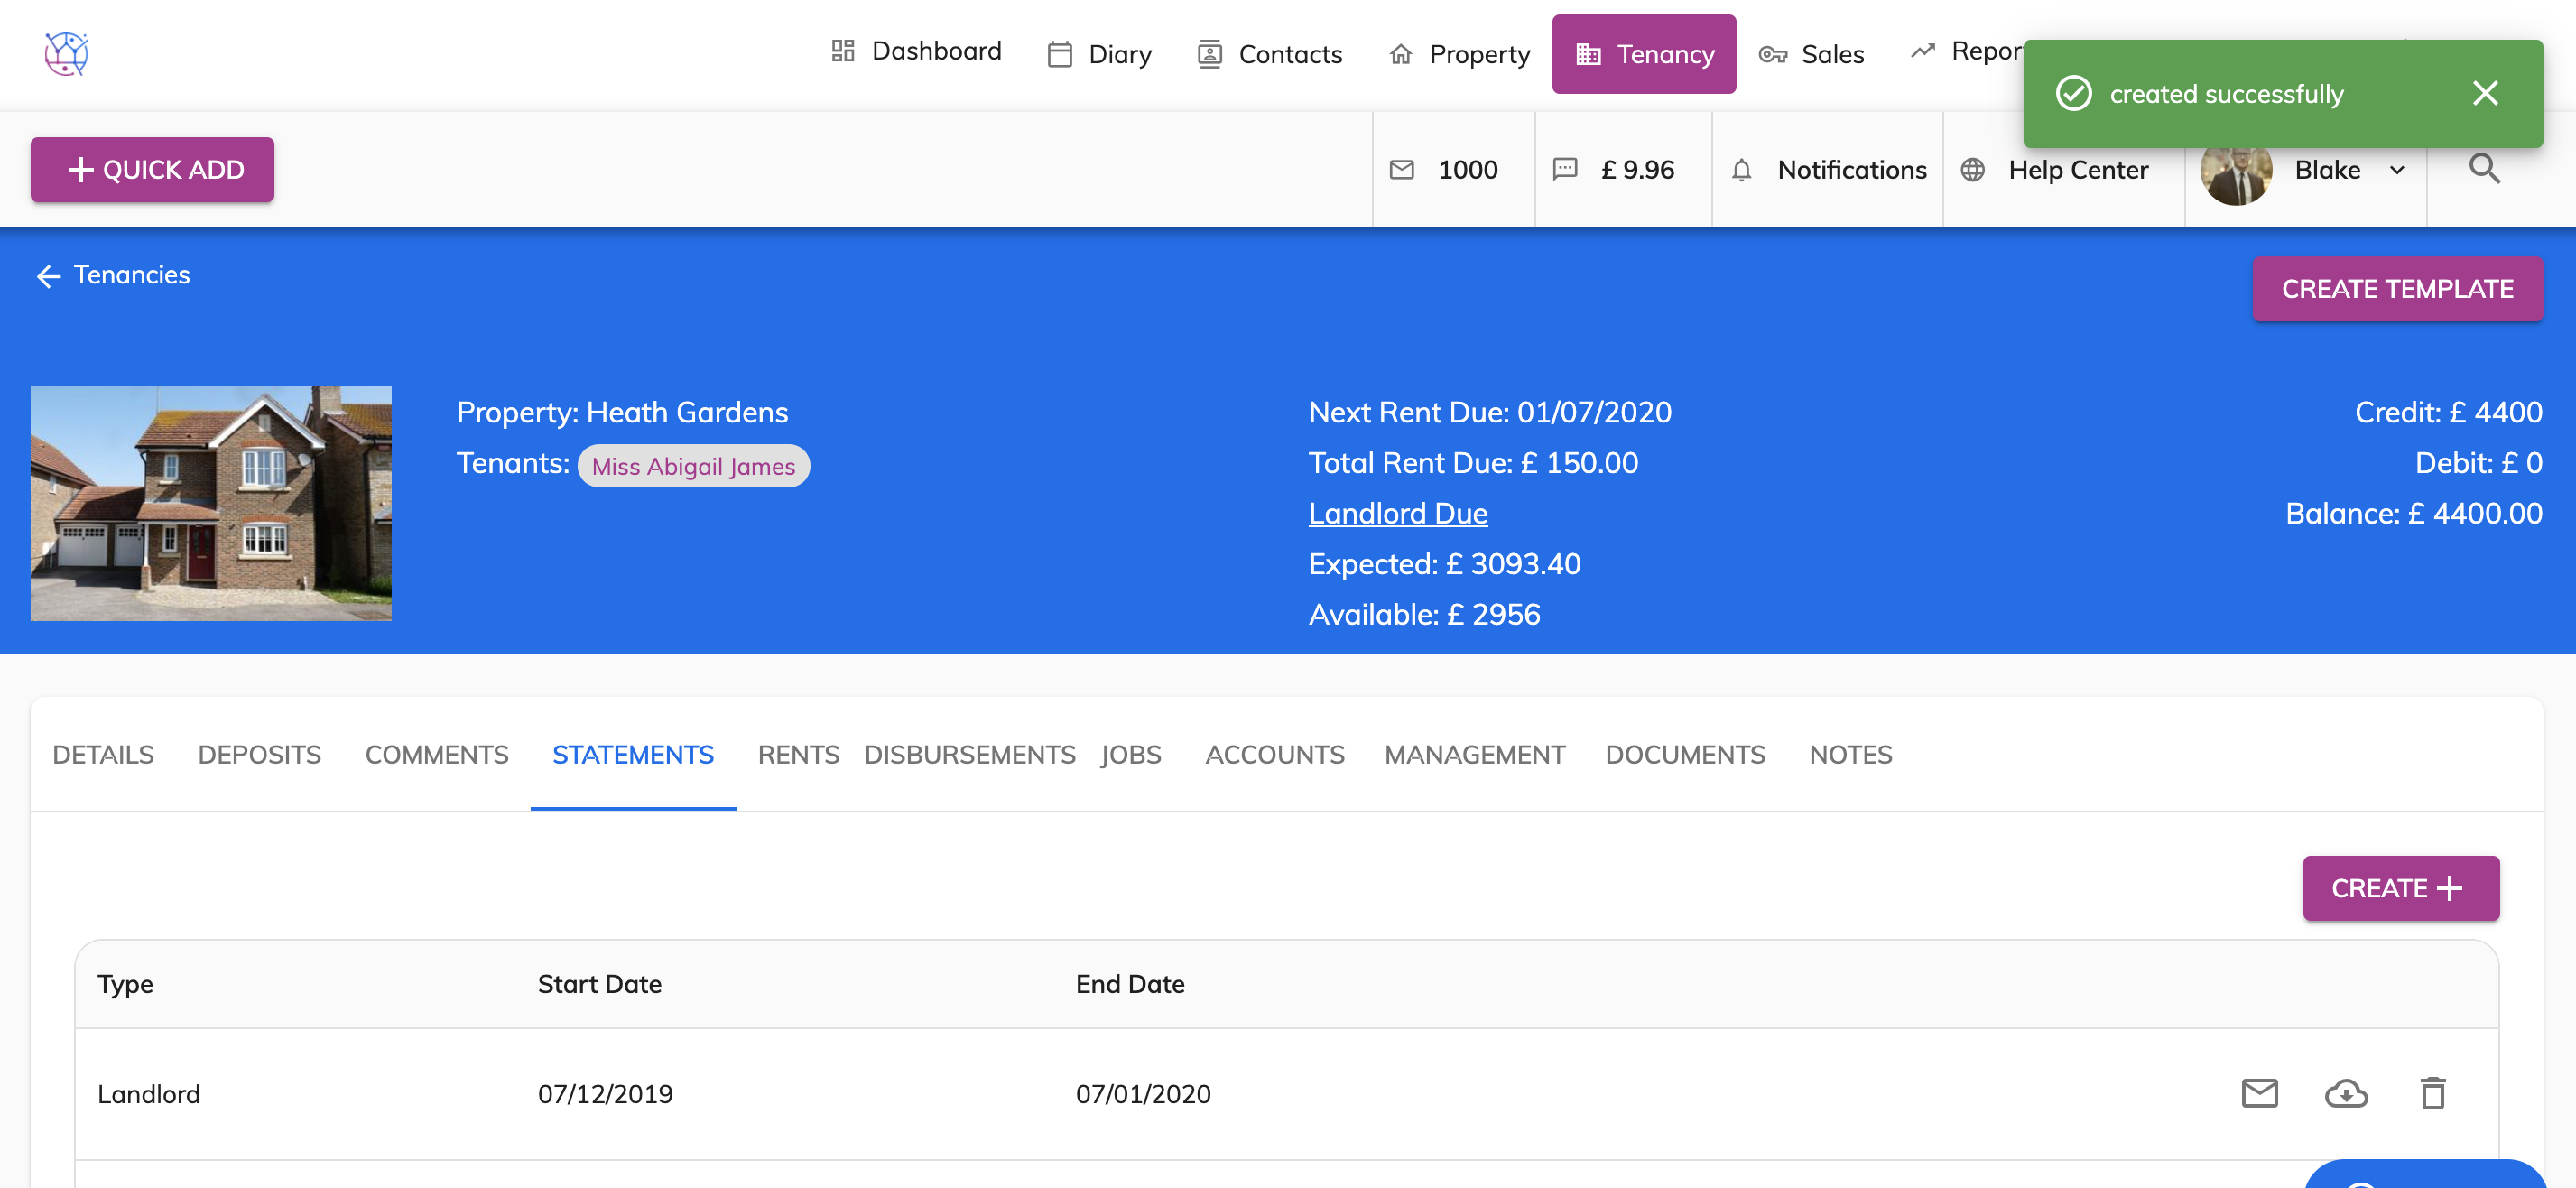The height and width of the screenshot is (1188, 2576).
Task: Open the SMS balance £ 9.96 icon
Action: click(1564, 169)
